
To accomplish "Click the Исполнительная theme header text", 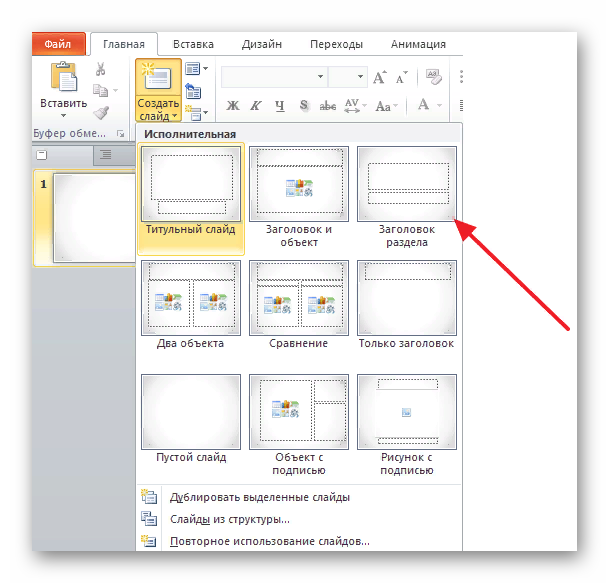I will (190, 134).
